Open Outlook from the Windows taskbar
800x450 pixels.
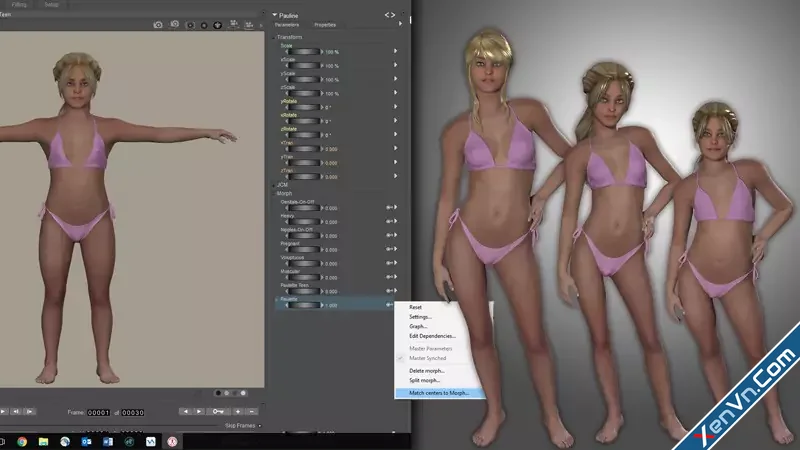(86, 442)
